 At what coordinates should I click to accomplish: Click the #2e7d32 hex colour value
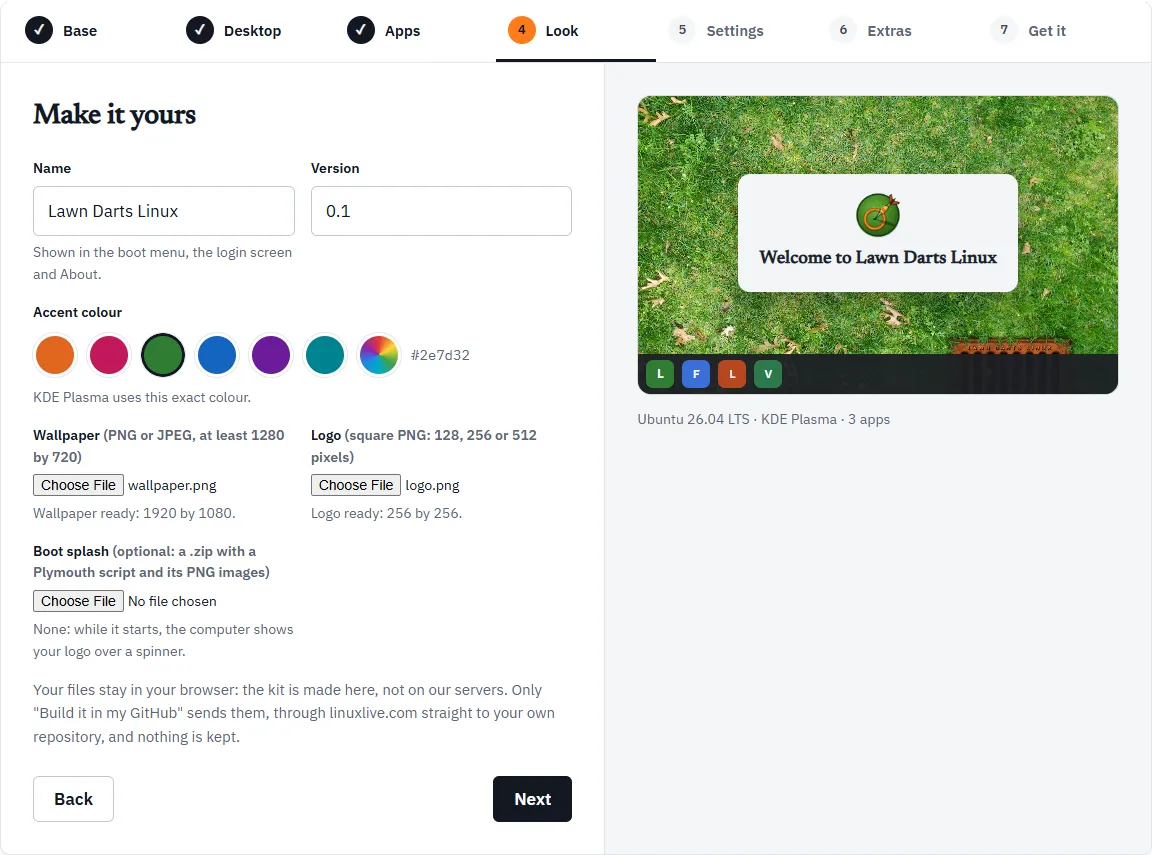click(440, 356)
